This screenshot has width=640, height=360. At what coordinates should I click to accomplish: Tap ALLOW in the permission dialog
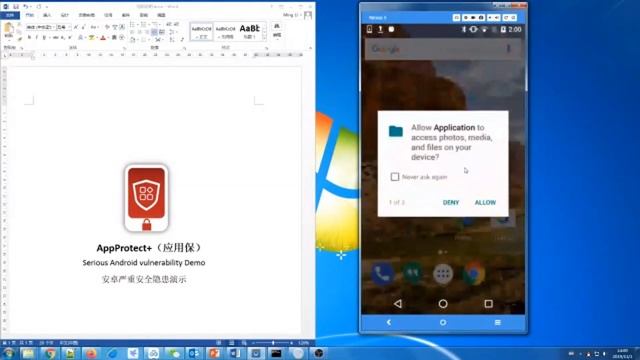(485, 202)
